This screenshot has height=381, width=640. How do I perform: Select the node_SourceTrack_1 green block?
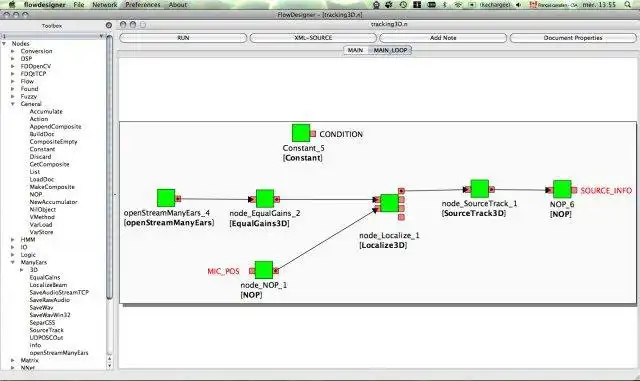479,189
